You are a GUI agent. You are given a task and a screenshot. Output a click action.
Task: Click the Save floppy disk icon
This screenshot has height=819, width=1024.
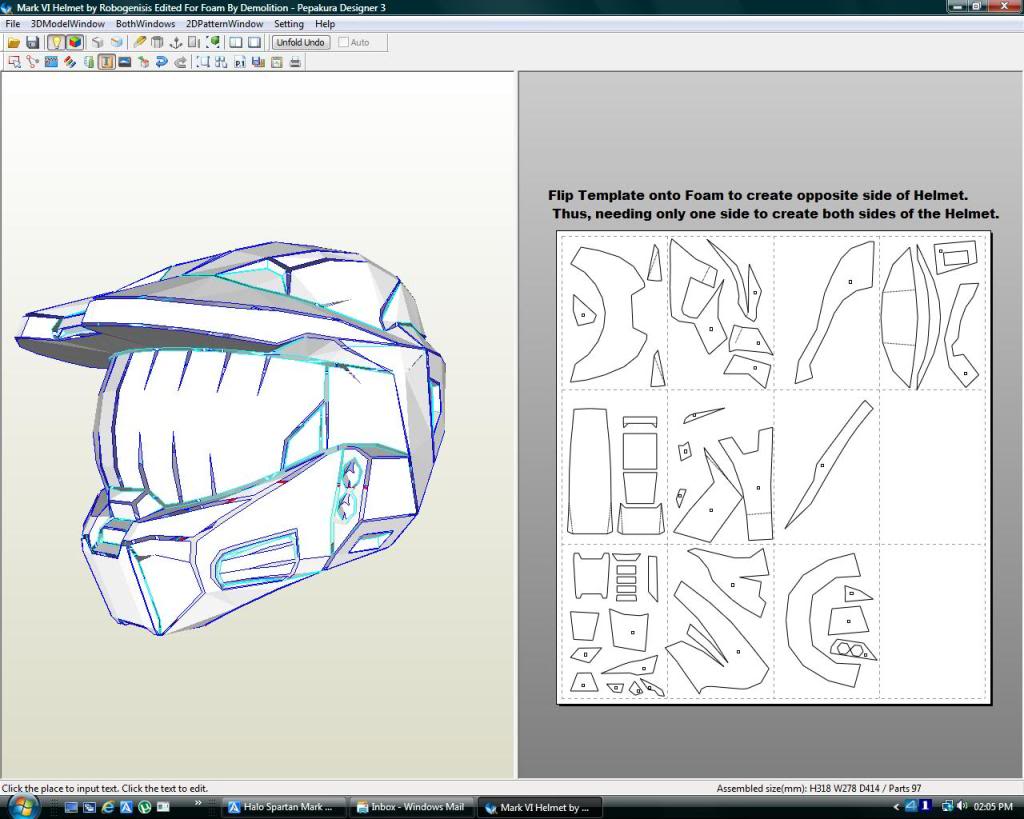tap(32, 43)
